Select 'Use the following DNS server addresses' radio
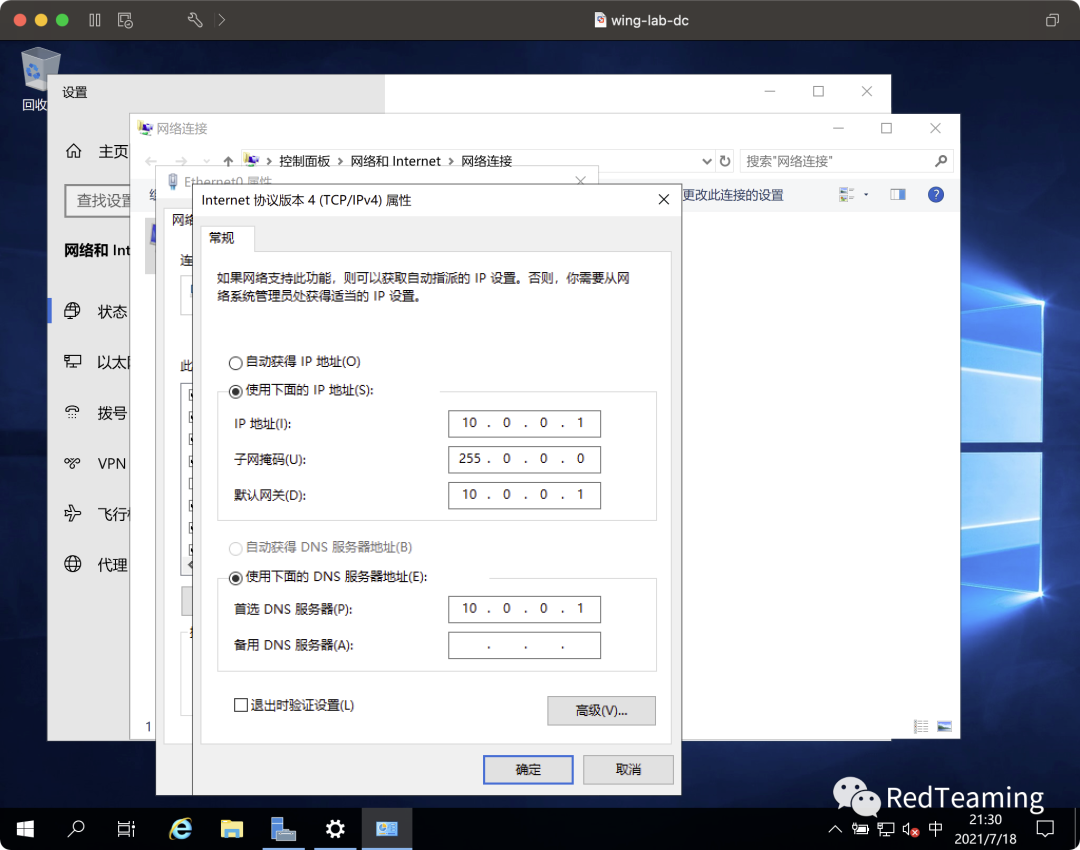The width and height of the screenshot is (1080, 850). (x=236, y=577)
